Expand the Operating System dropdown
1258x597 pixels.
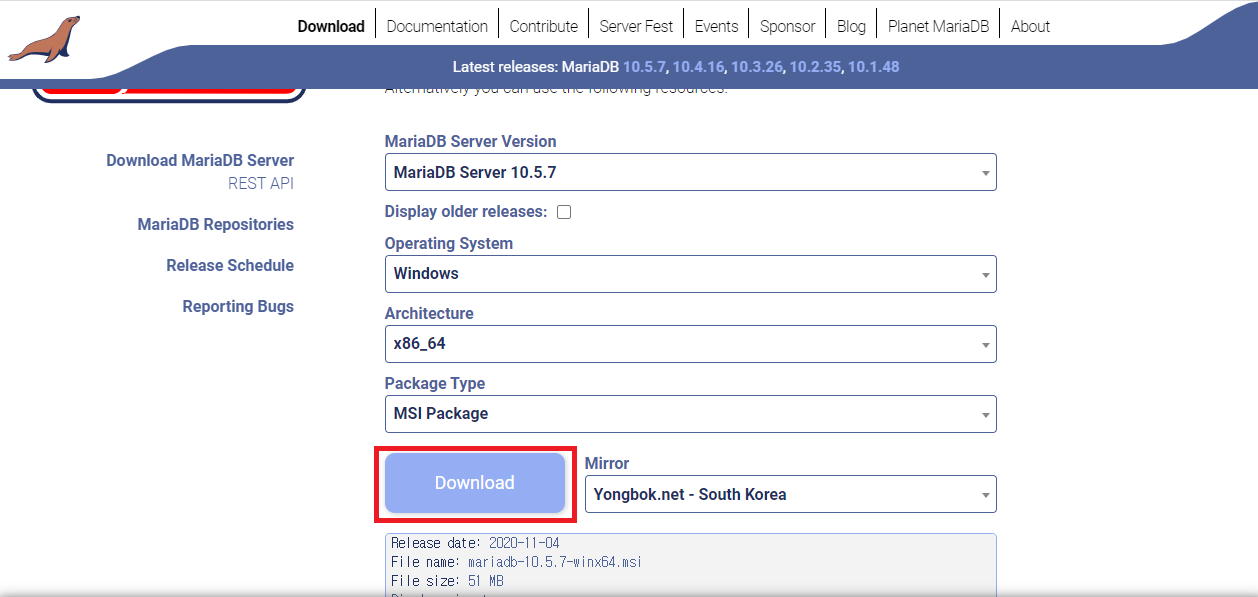click(690, 274)
